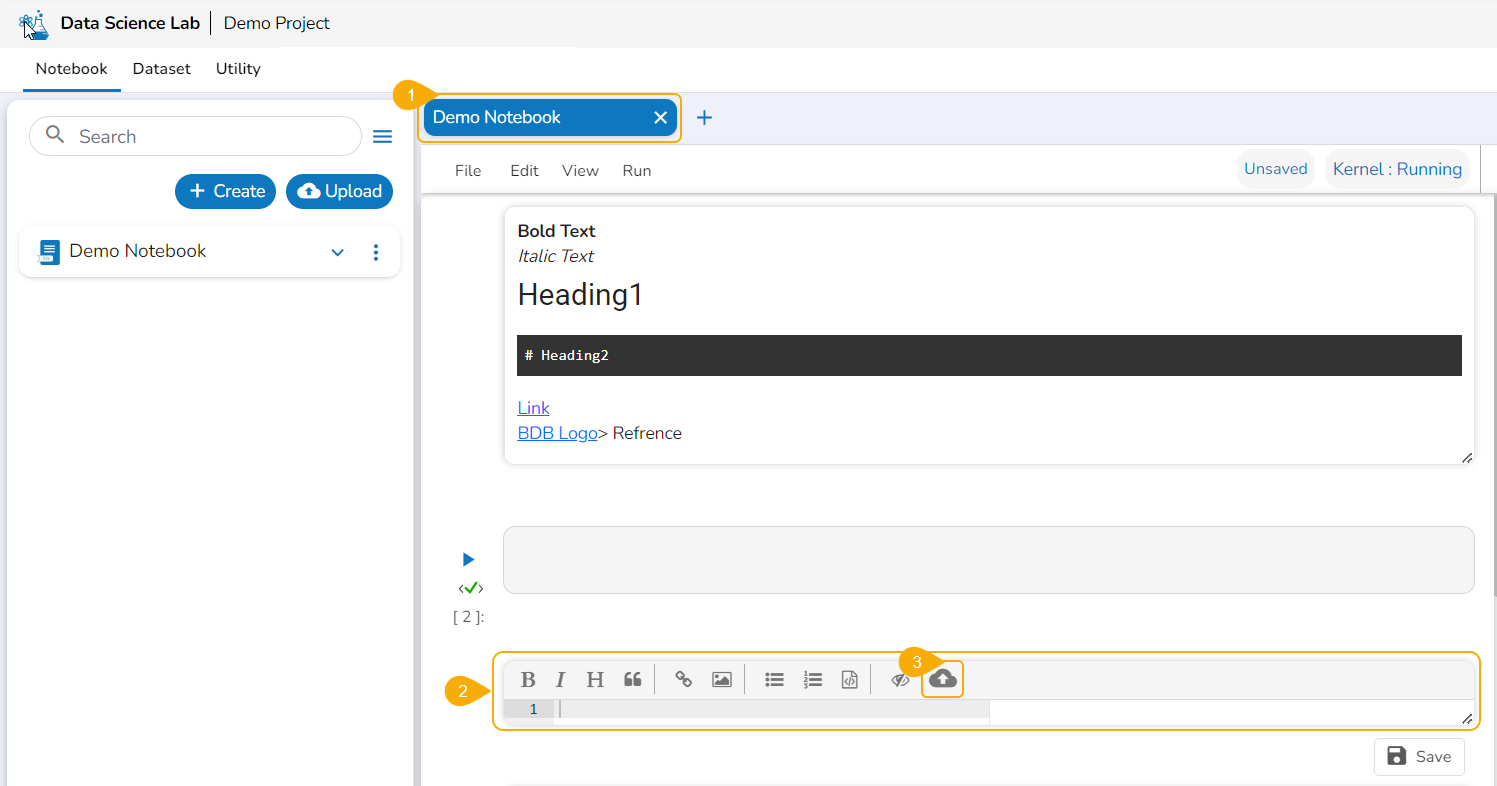Insert an image with the picture icon
The image size is (1497, 786).
(722, 680)
